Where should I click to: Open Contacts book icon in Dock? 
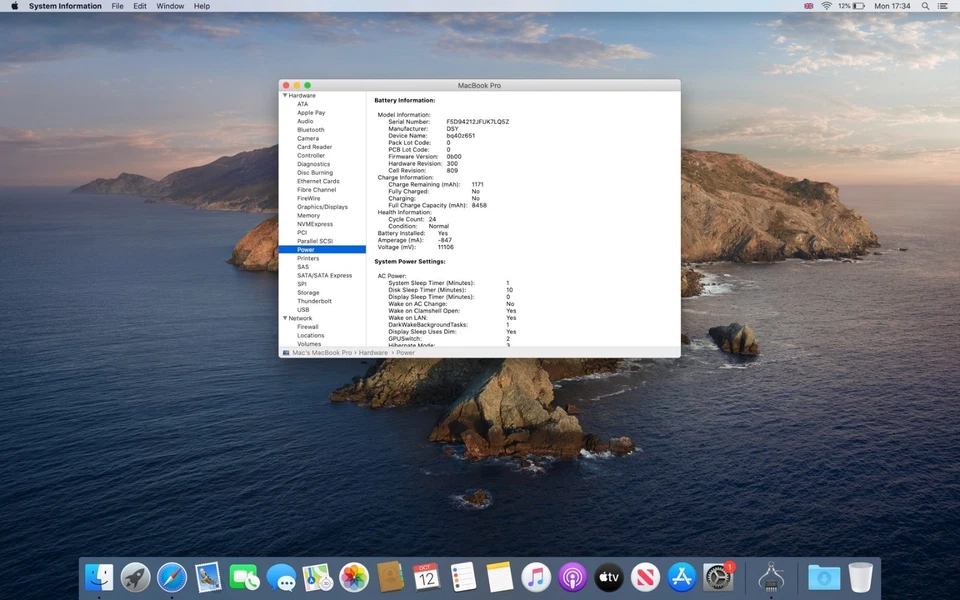(390, 577)
